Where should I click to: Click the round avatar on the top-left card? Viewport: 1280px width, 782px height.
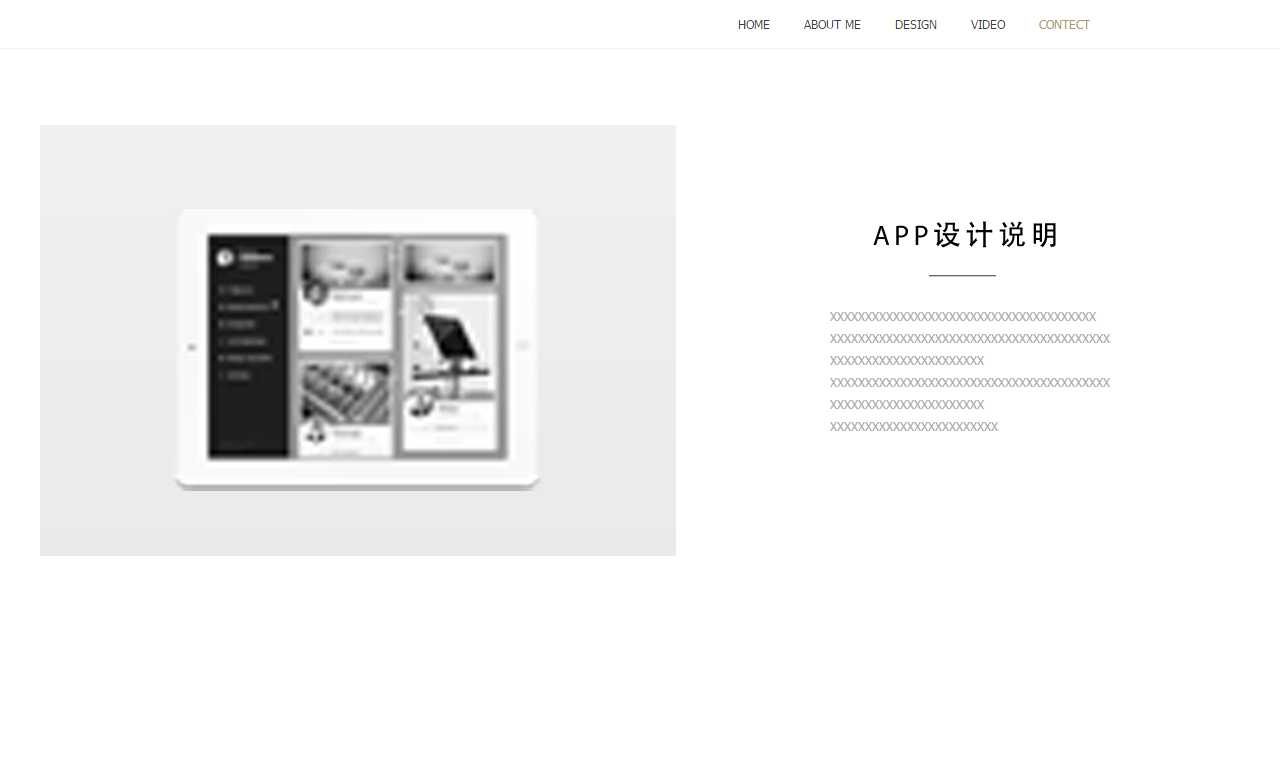pos(316,293)
